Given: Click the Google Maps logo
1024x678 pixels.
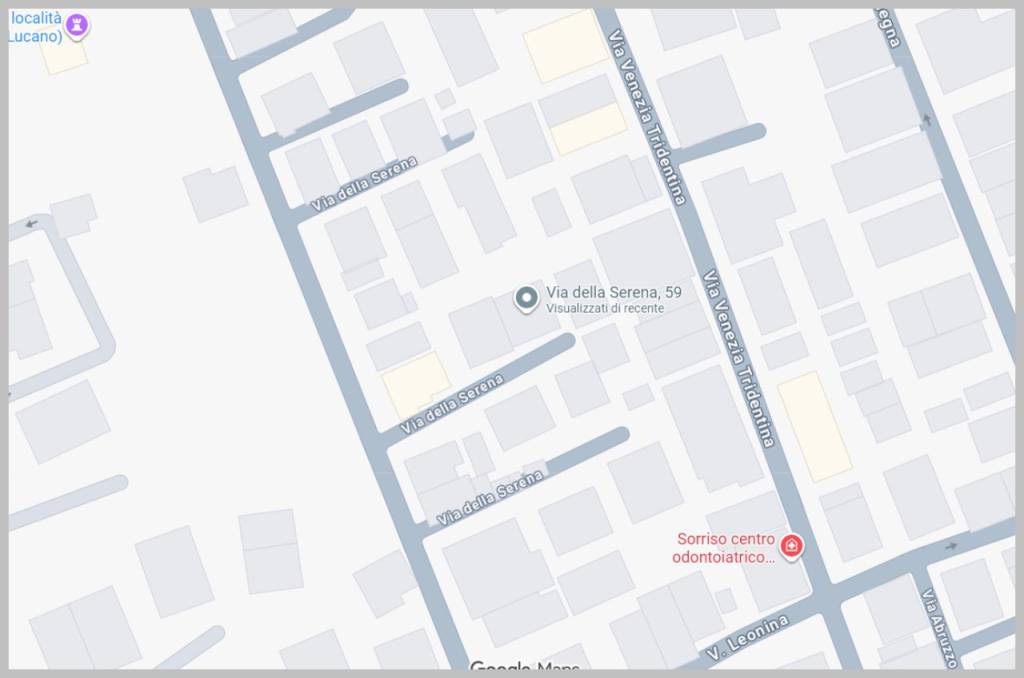Looking at the screenshot, I should [524, 665].
